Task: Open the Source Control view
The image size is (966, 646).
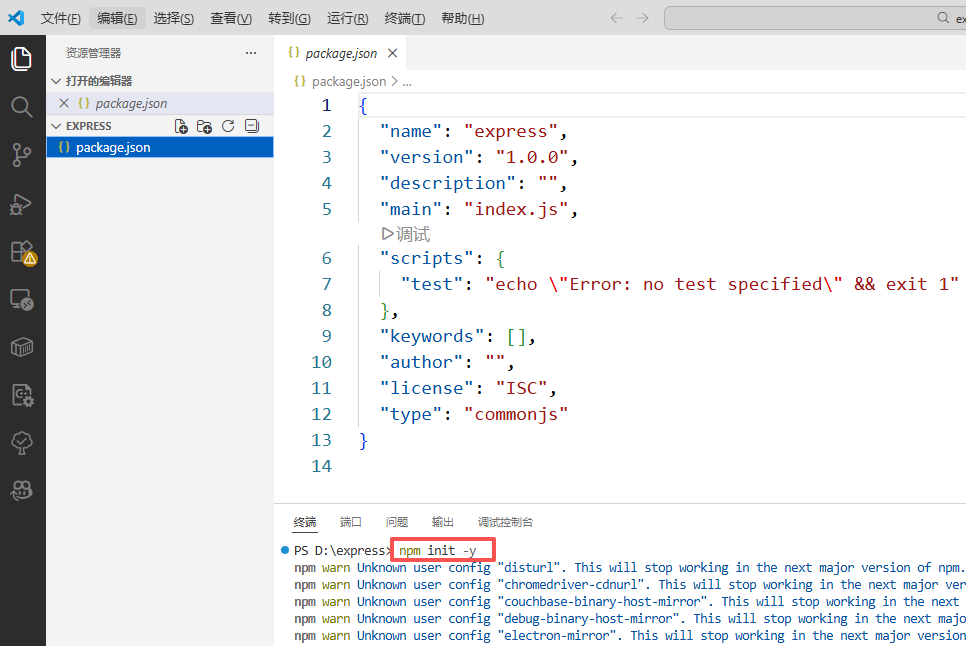Action: click(x=22, y=155)
